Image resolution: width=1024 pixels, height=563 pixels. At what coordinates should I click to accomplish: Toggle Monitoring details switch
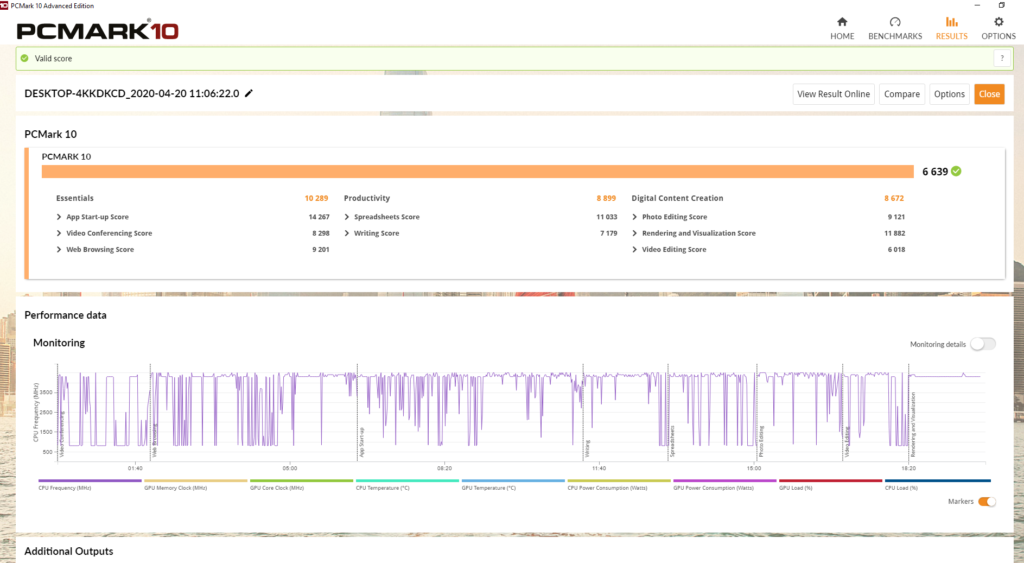point(983,344)
